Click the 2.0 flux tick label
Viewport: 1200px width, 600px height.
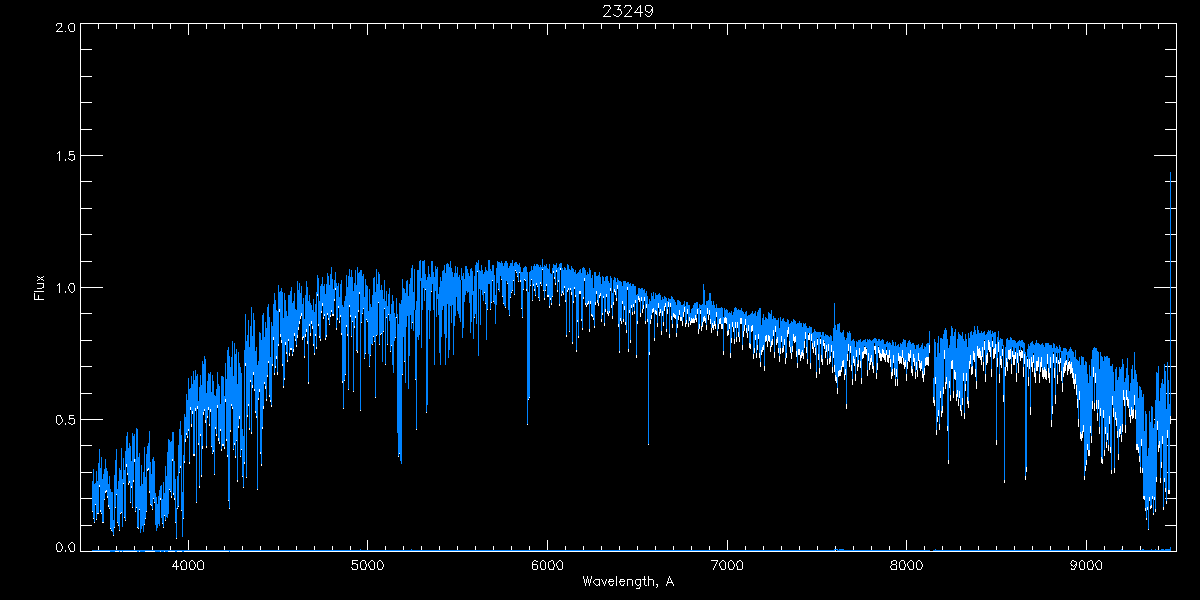(x=63, y=27)
